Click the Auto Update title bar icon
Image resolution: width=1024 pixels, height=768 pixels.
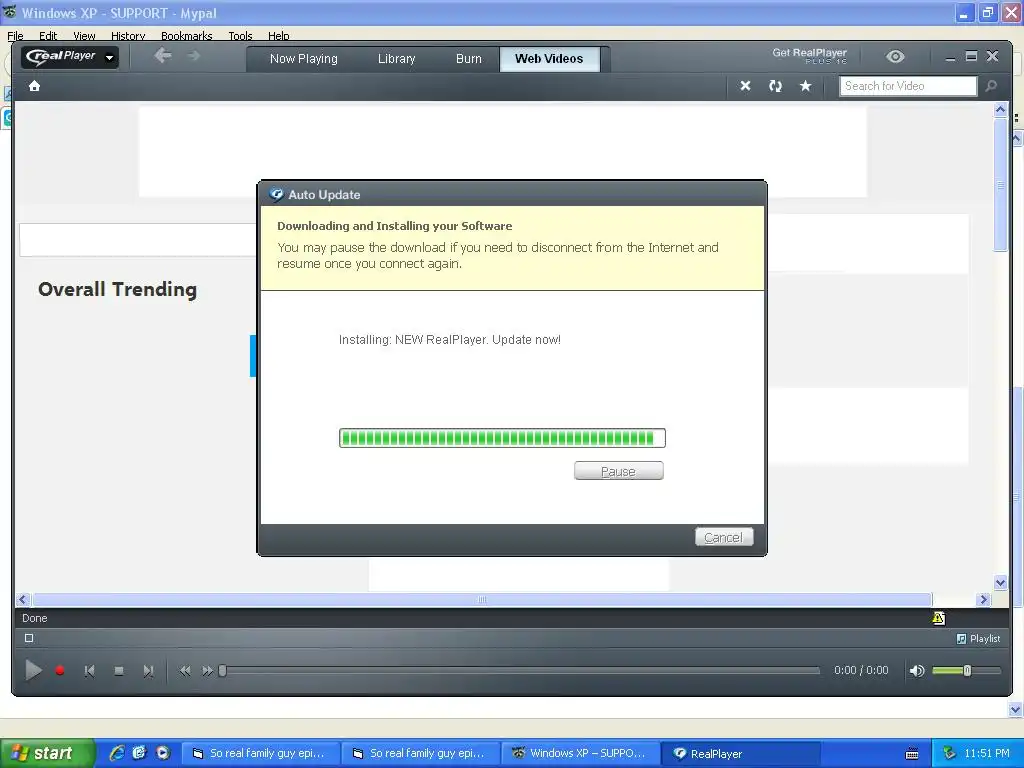coord(276,194)
